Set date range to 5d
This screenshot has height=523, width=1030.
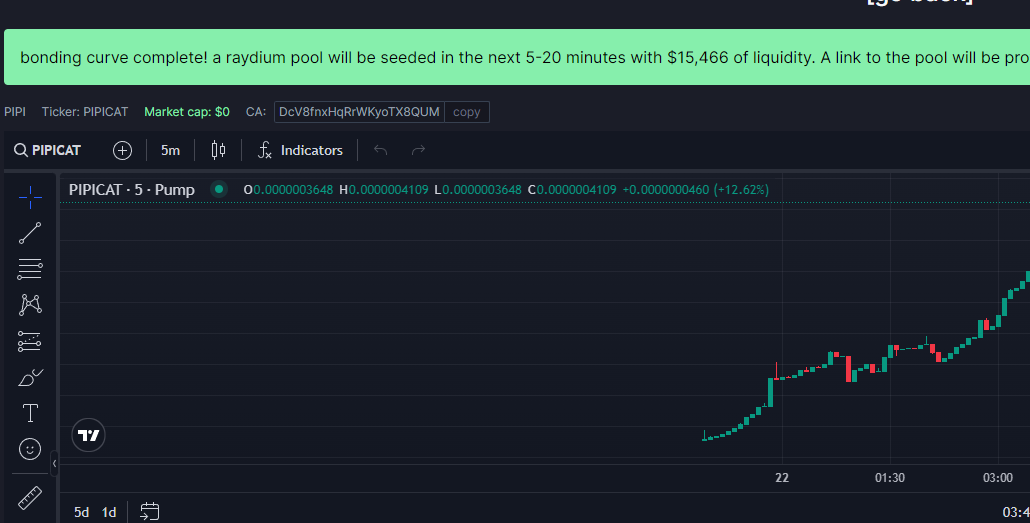point(81,512)
